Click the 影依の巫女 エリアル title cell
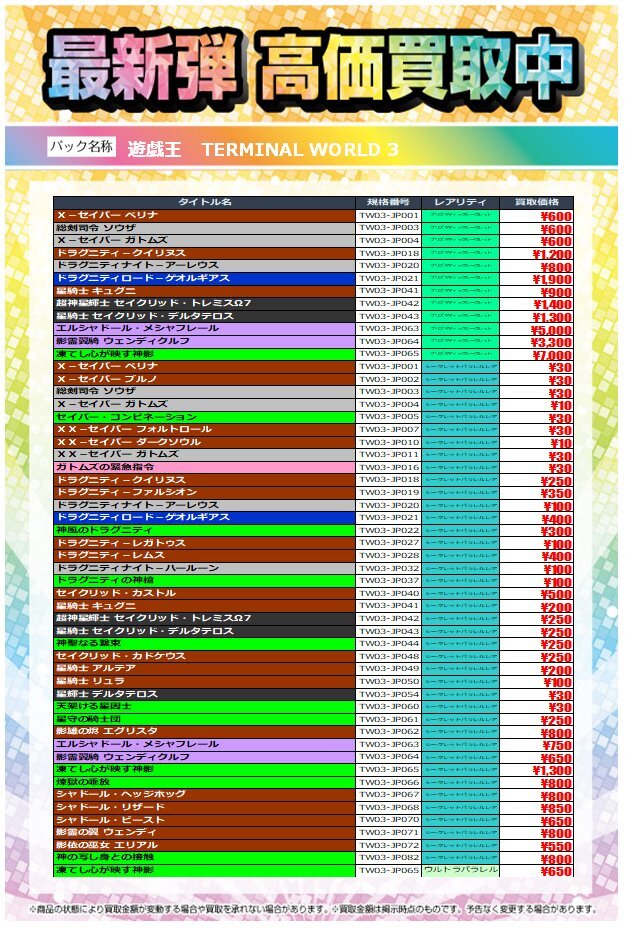Viewport: 627px width, 930px height. coord(205,845)
